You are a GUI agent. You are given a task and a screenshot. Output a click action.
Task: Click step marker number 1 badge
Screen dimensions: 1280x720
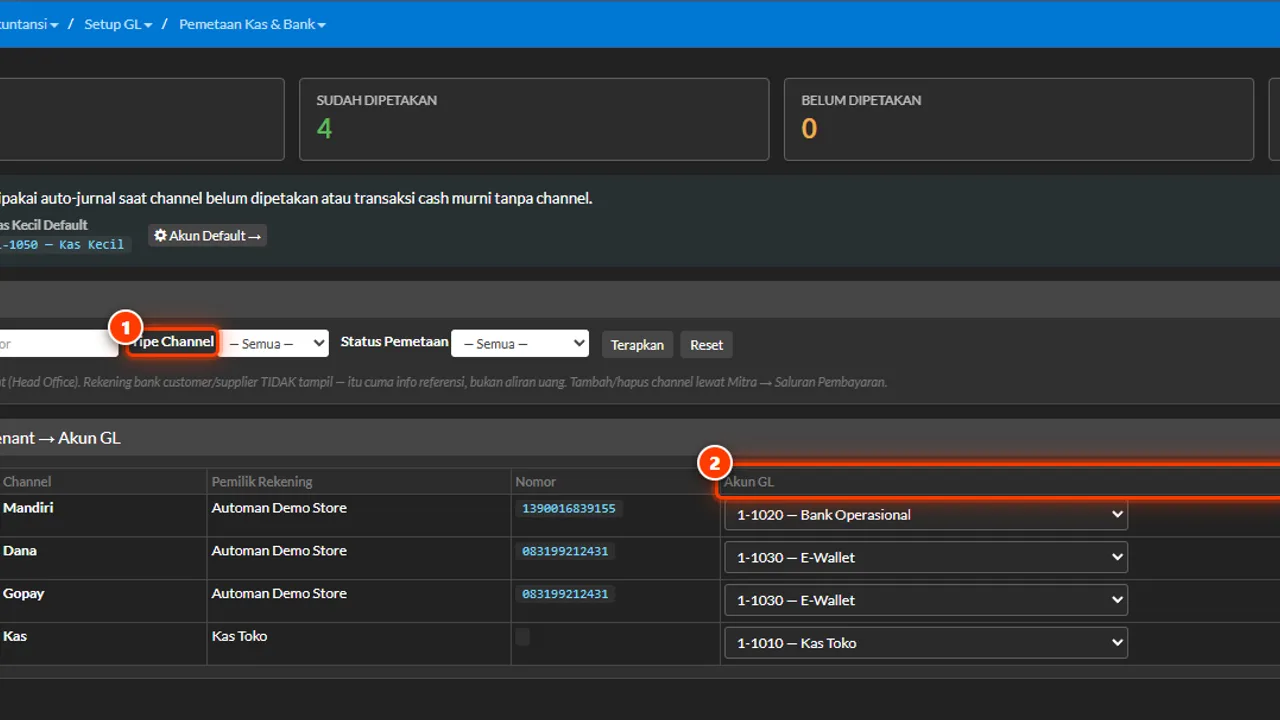tap(125, 327)
